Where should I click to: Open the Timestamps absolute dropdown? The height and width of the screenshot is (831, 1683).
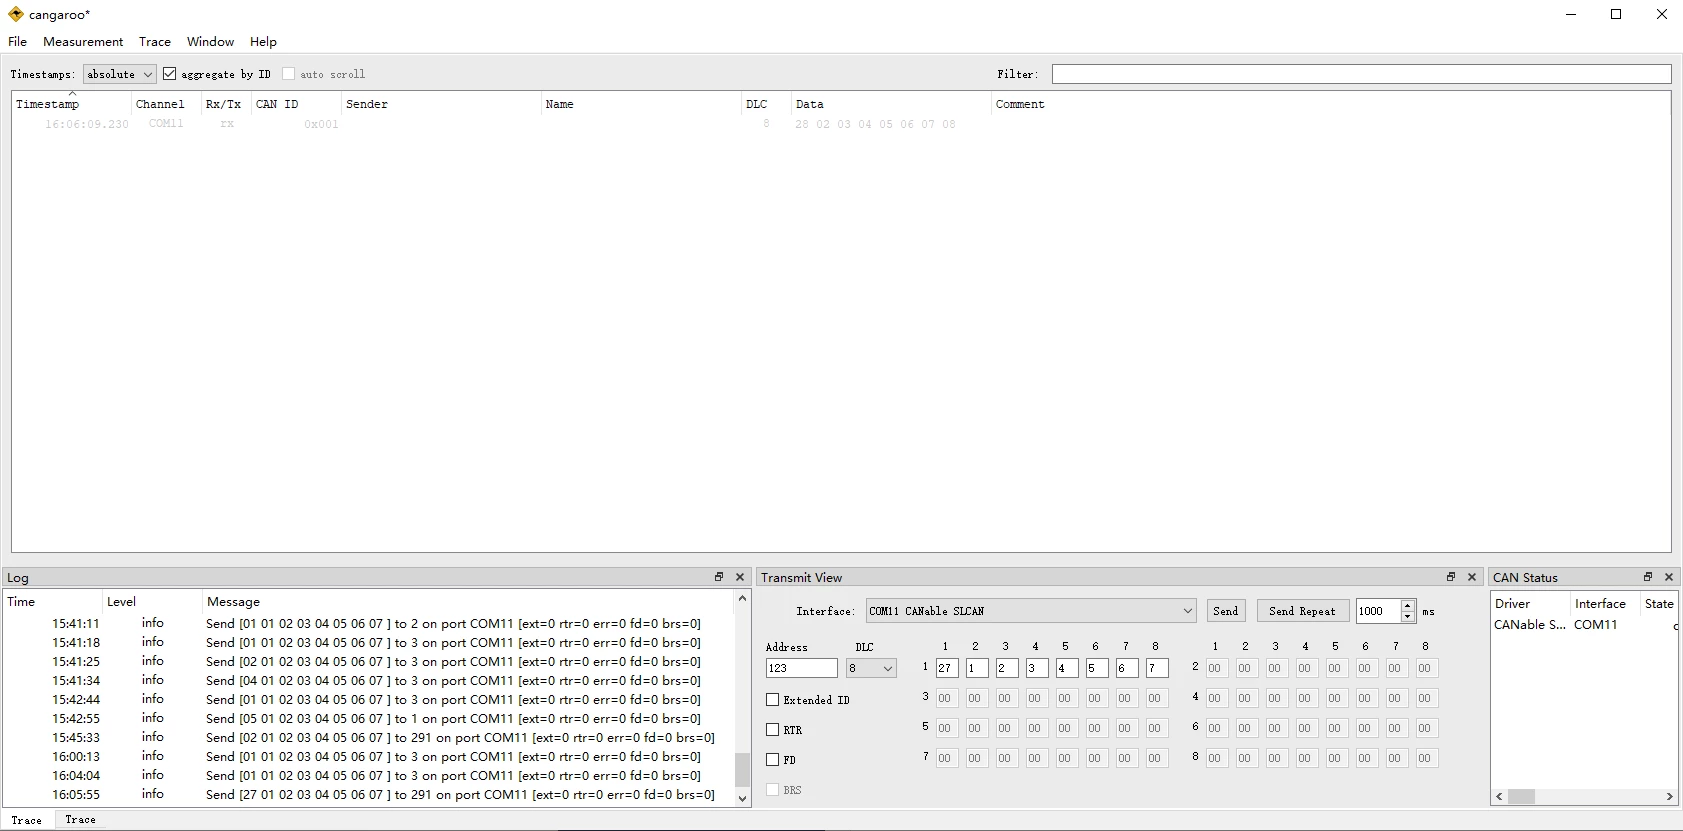[x=120, y=74]
